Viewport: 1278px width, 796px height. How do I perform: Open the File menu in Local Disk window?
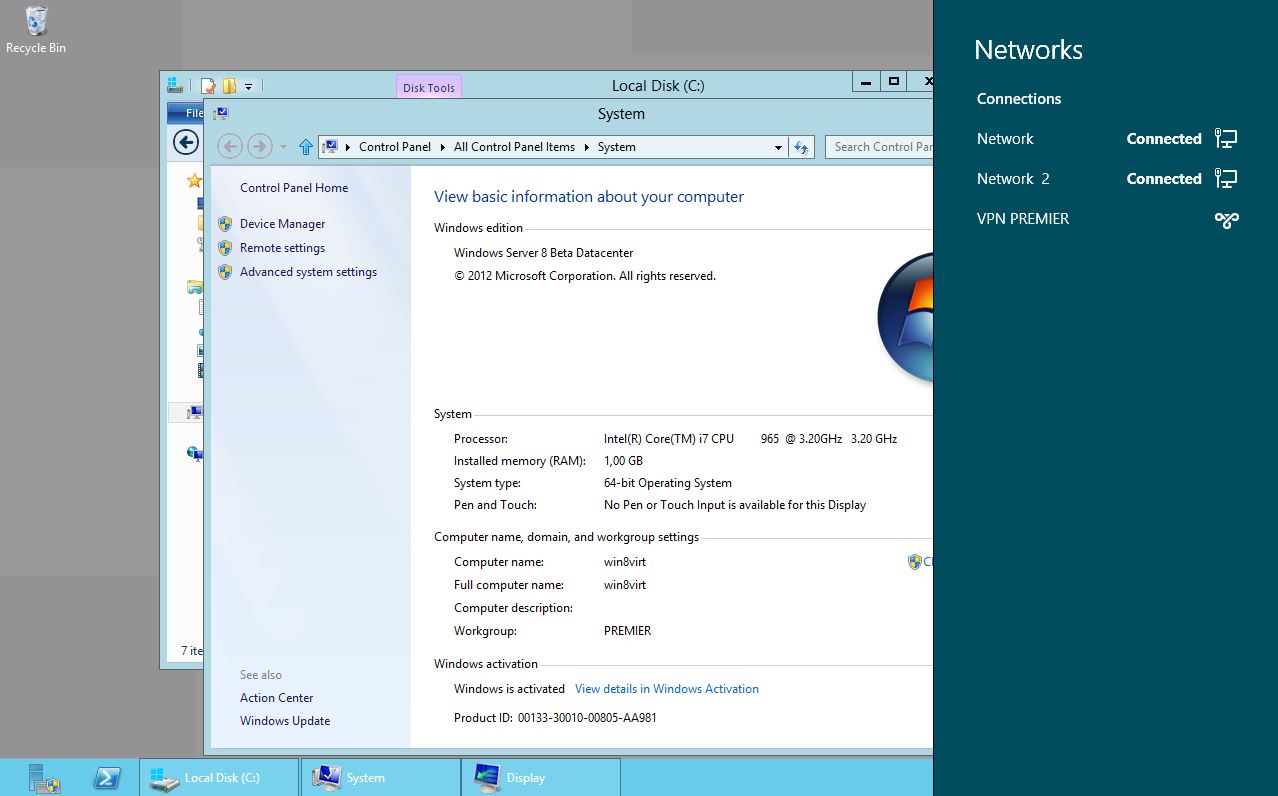186,113
